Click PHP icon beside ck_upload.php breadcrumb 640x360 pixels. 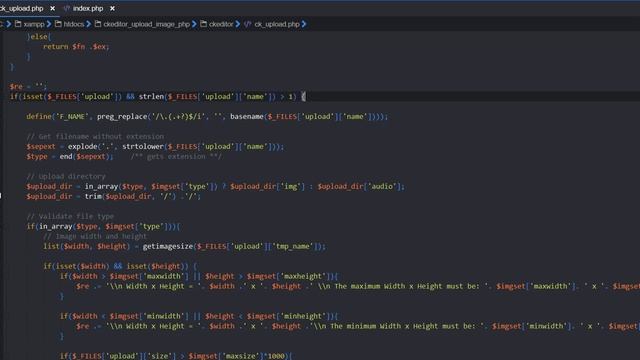[248, 24]
